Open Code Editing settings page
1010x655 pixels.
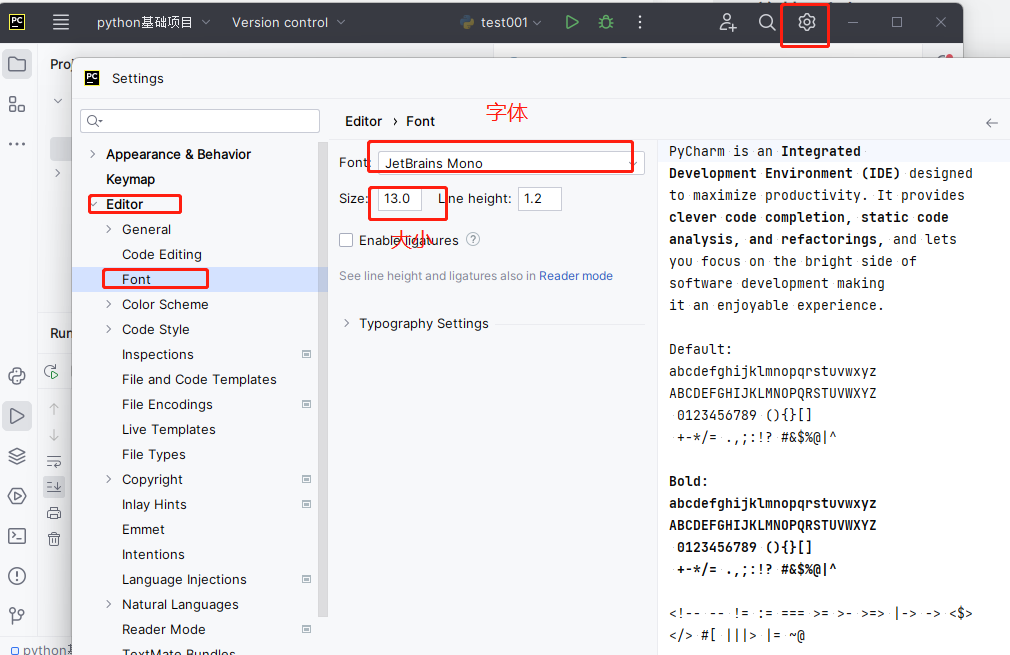[162, 254]
